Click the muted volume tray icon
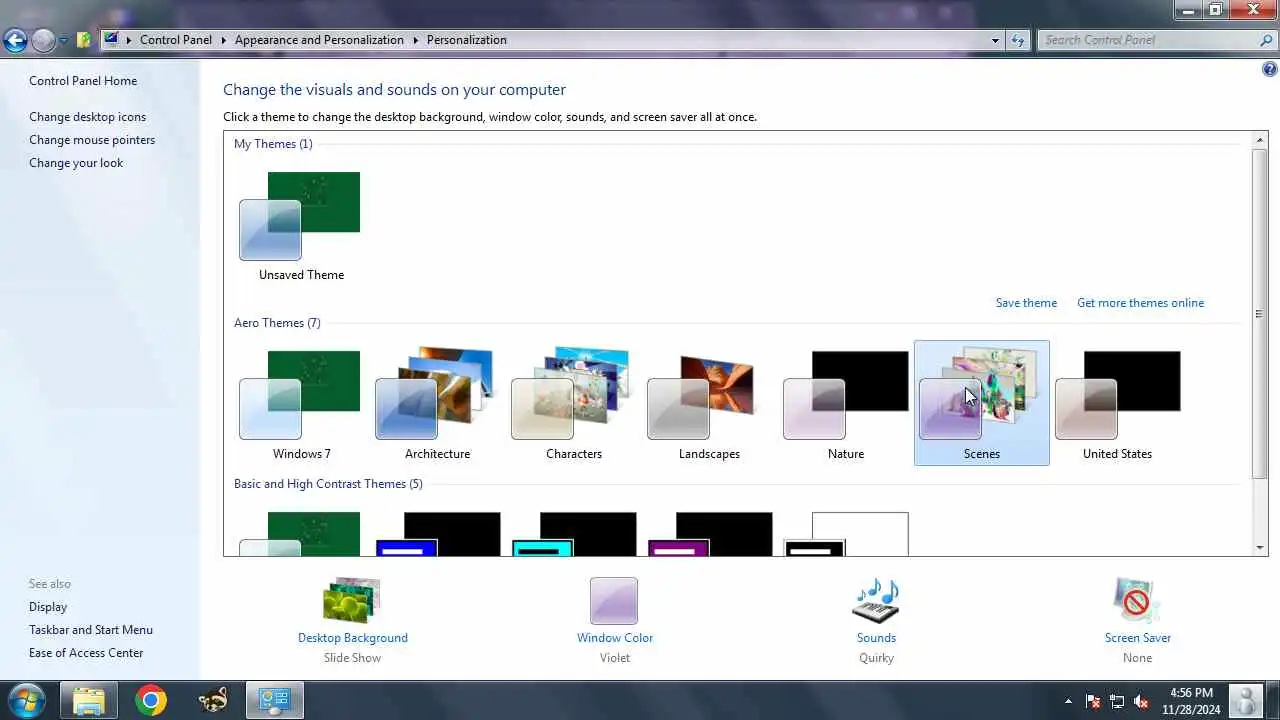 (x=1141, y=701)
